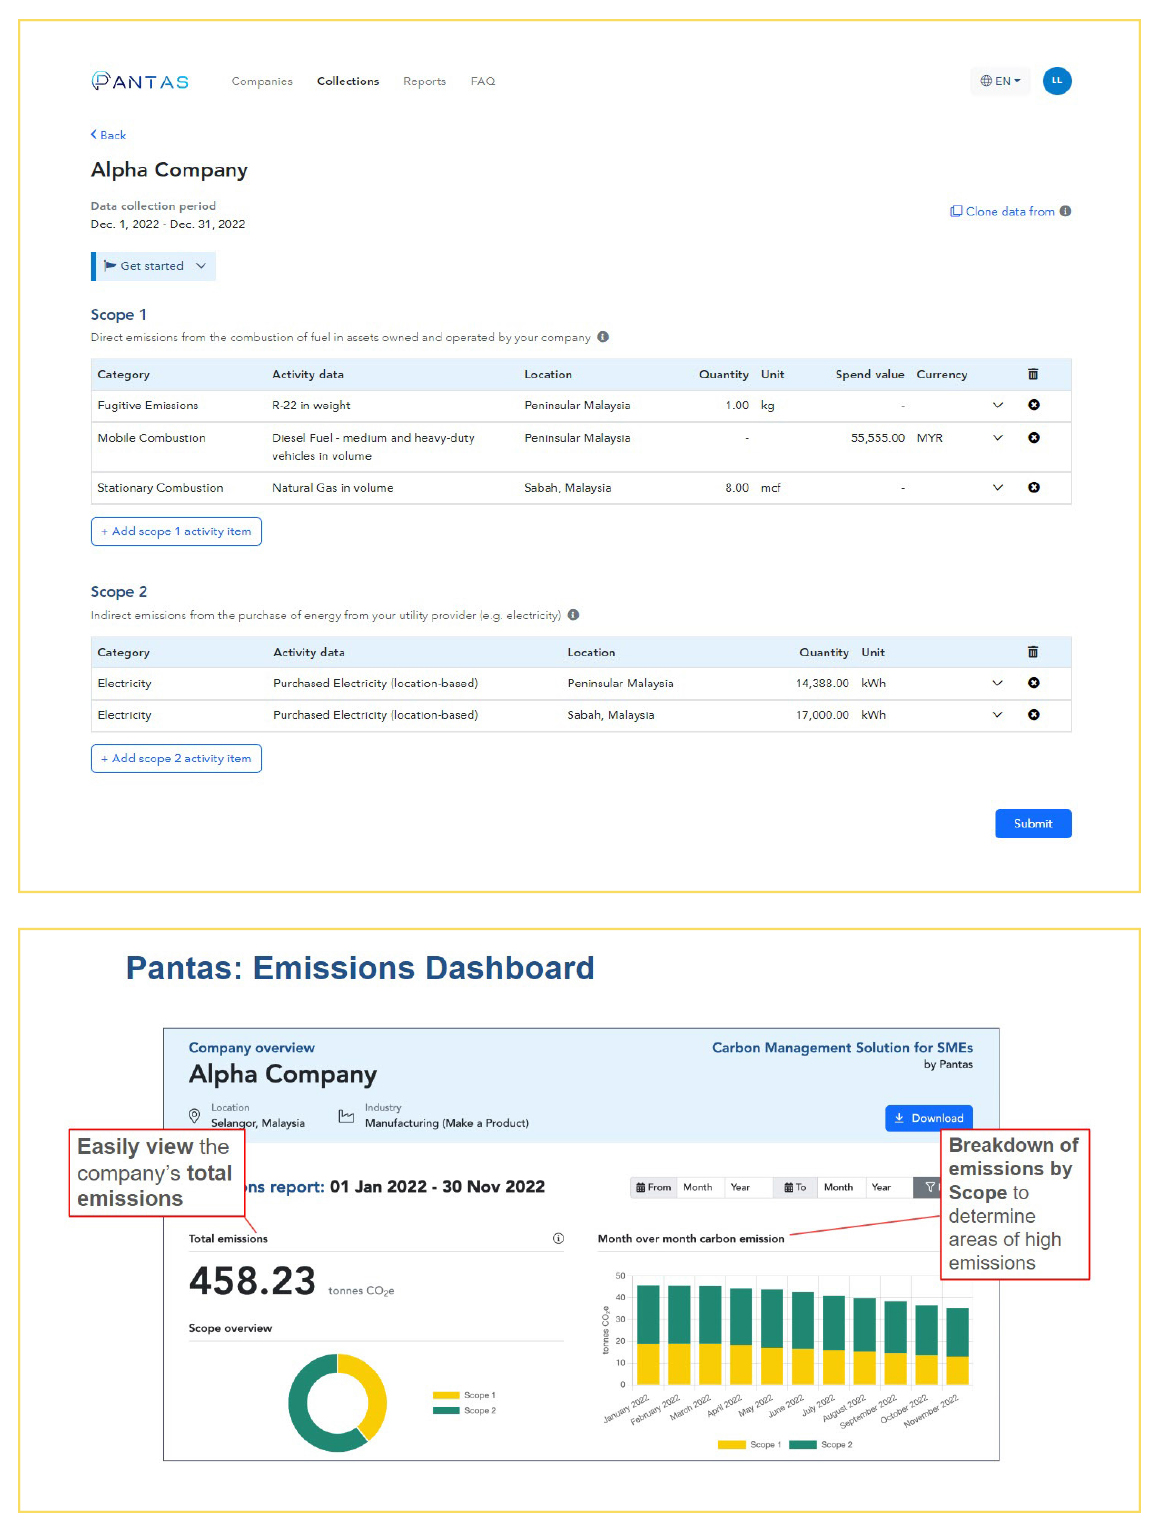Remove the Peninsular Malaysia electricity row
This screenshot has height=1529, width=1161.
(x=1034, y=683)
